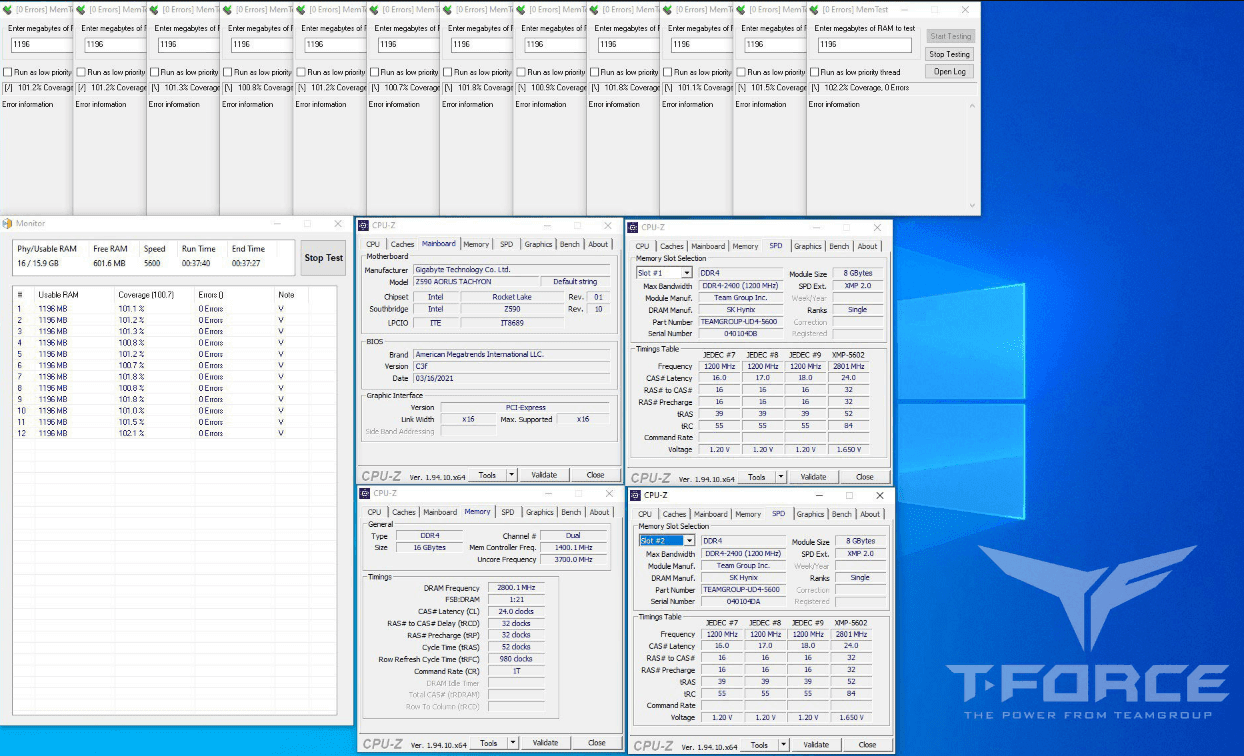Open Log in the MemTest window
Screen dimensions: 1244x756
point(949,72)
